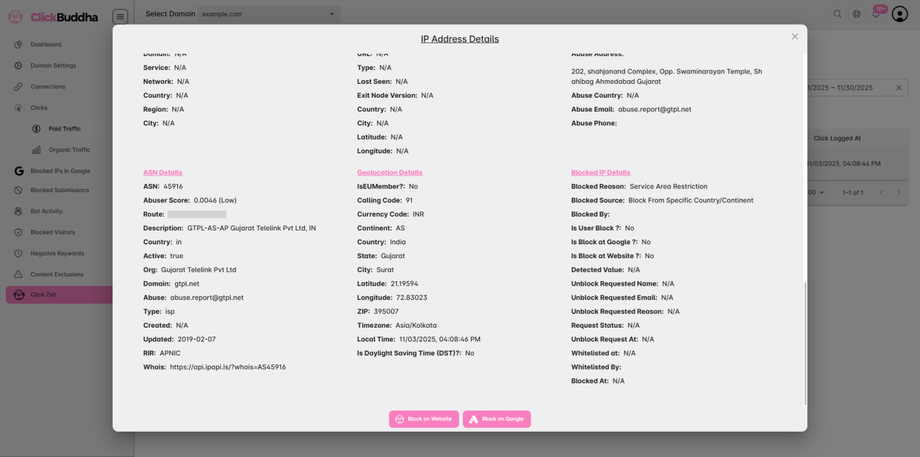This screenshot has height=457, width=920.
Task: Click the Blocked Submissions ban icon
Action: tap(18, 190)
